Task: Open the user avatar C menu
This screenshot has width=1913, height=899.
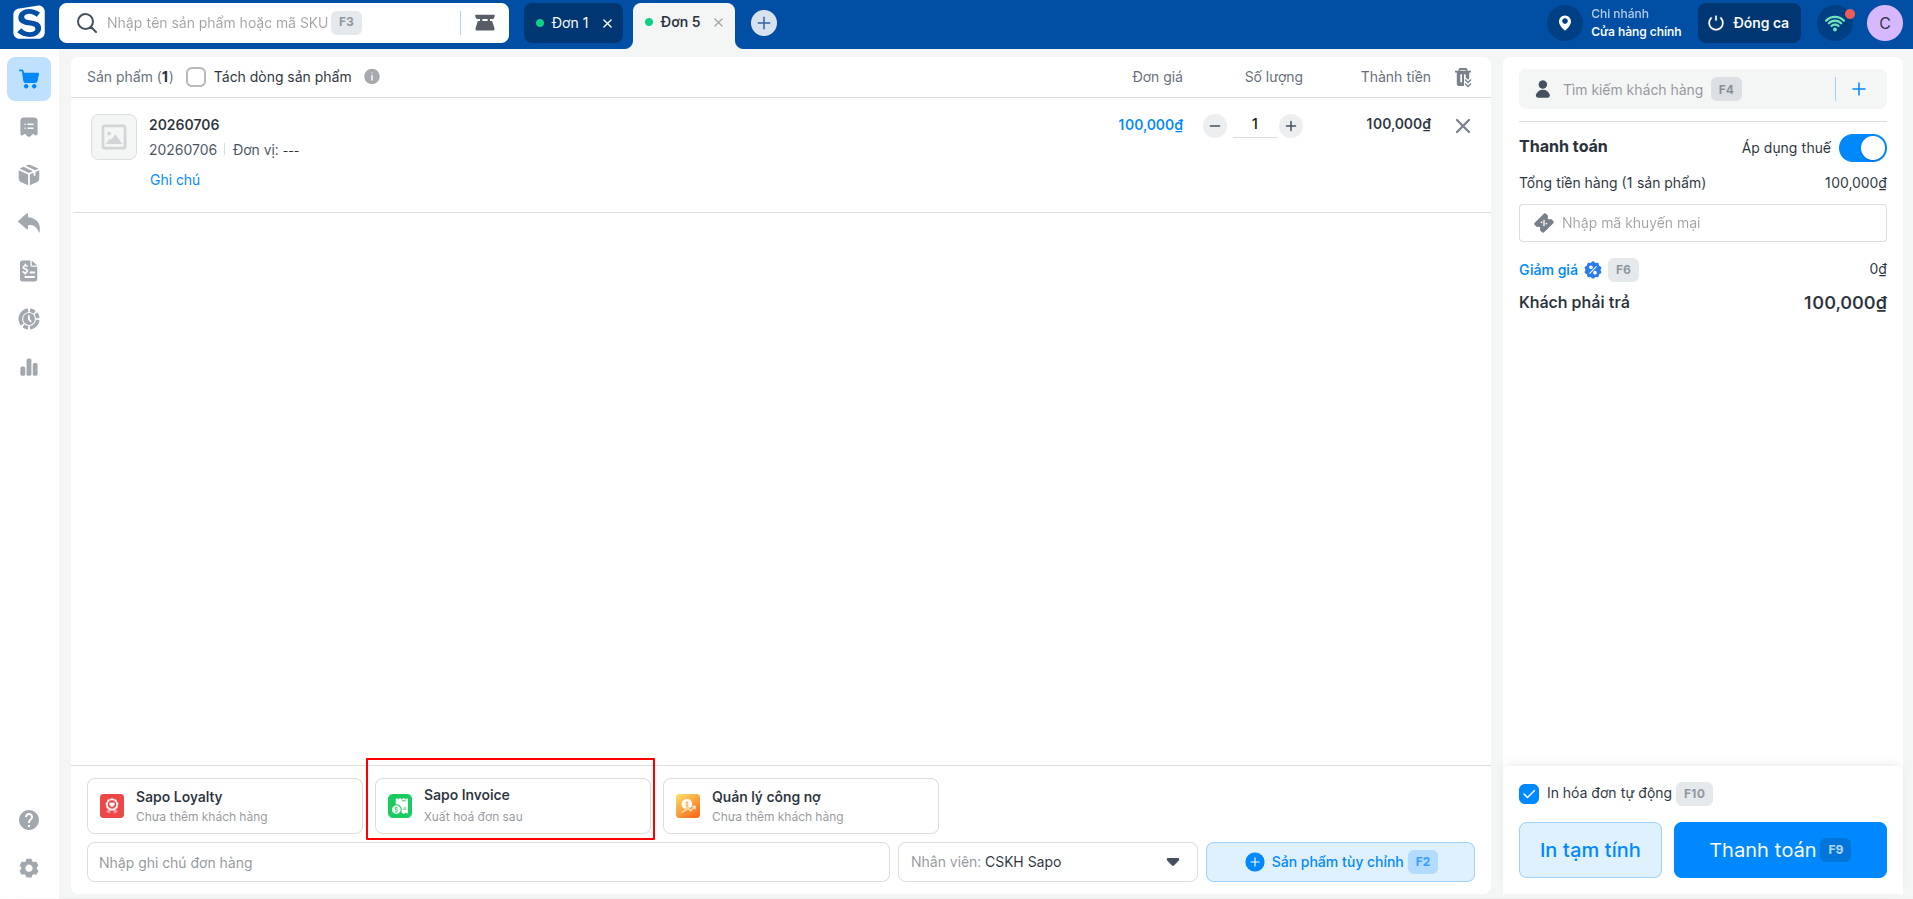Action: coord(1885,23)
